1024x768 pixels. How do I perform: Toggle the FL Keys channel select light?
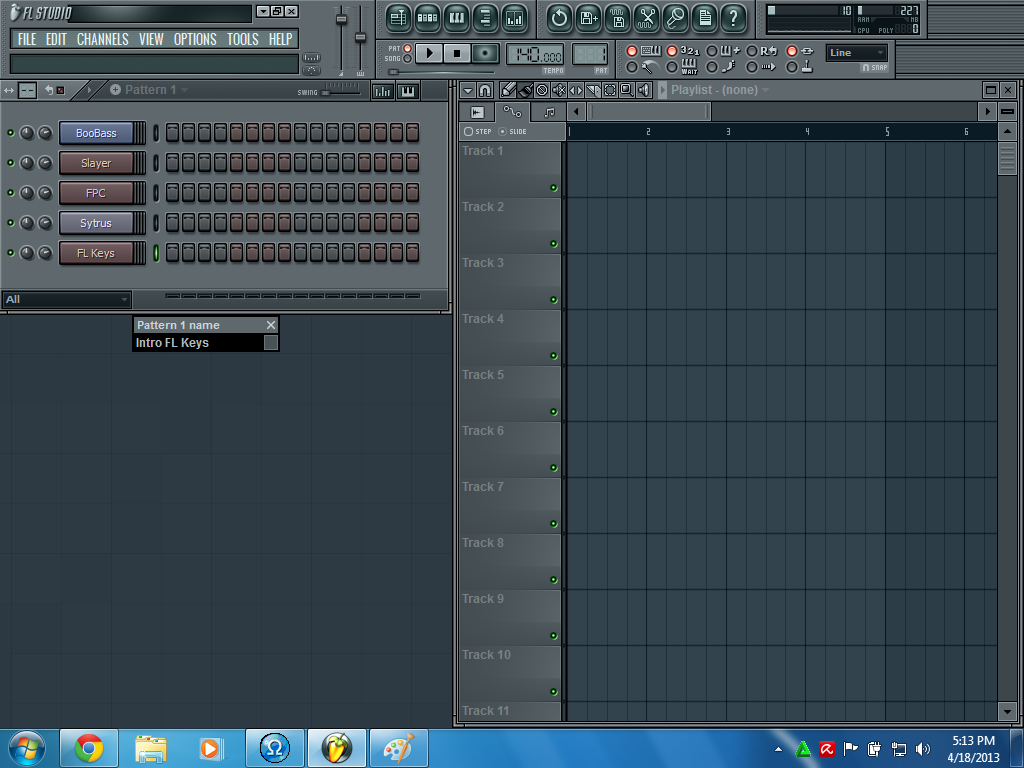[x=156, y=253]
